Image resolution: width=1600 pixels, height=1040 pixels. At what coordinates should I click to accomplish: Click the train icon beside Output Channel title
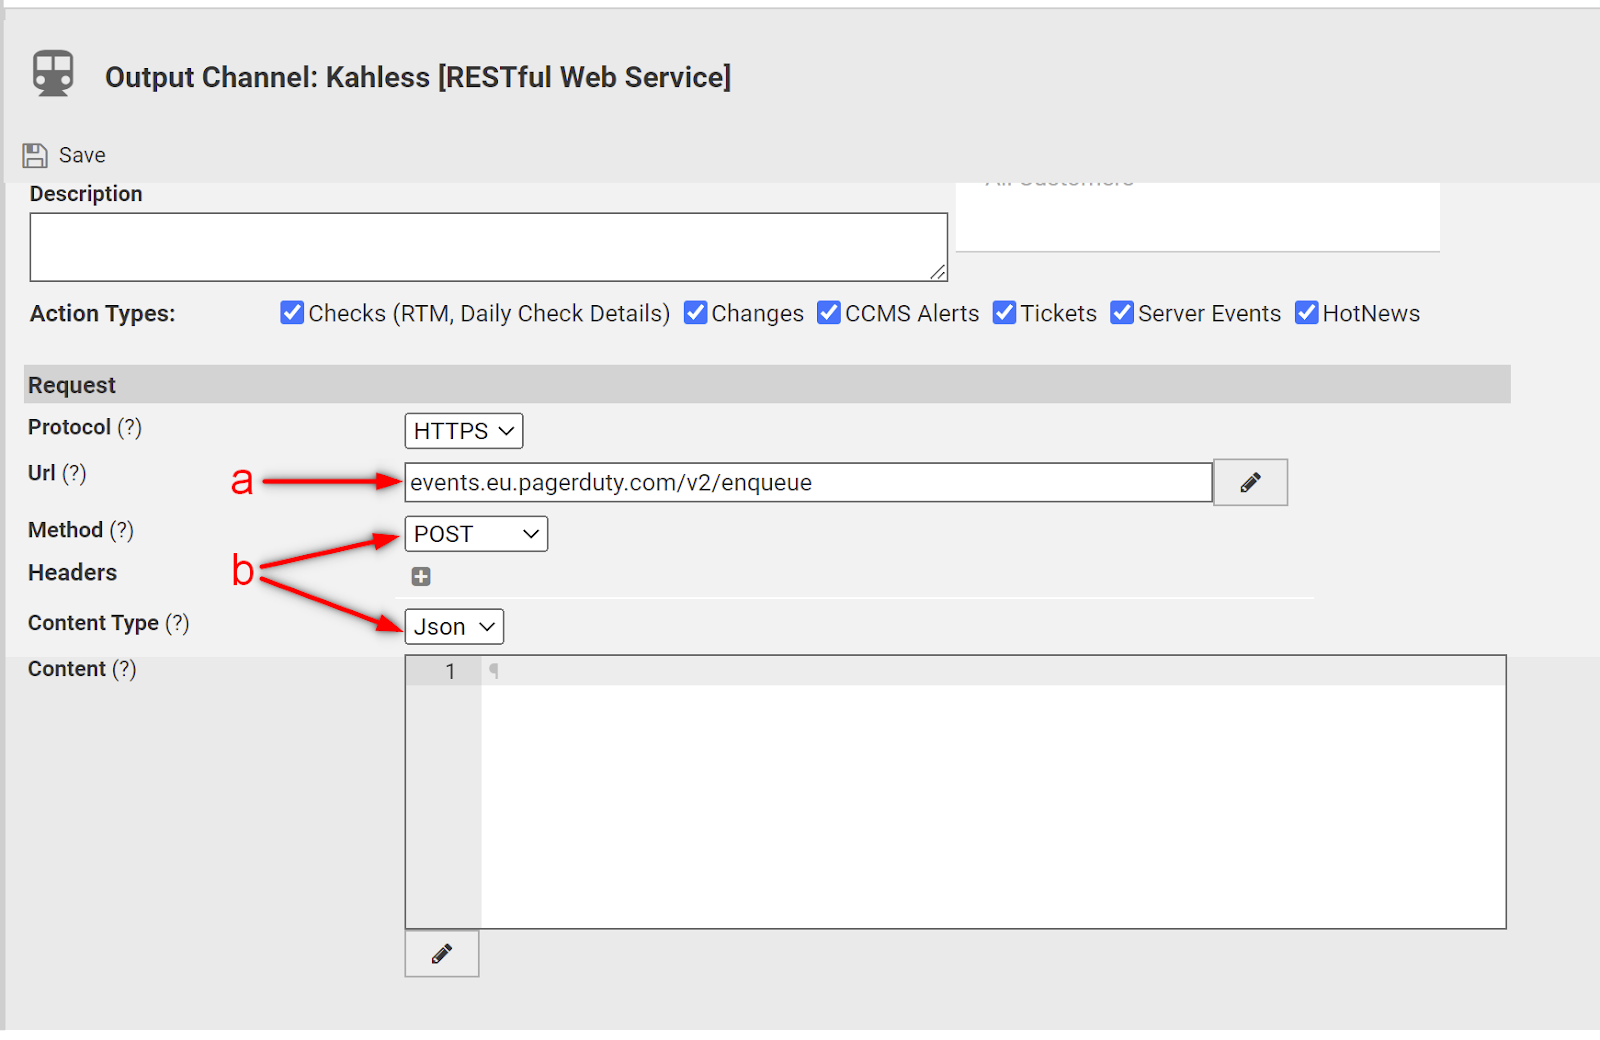point(53,74)
